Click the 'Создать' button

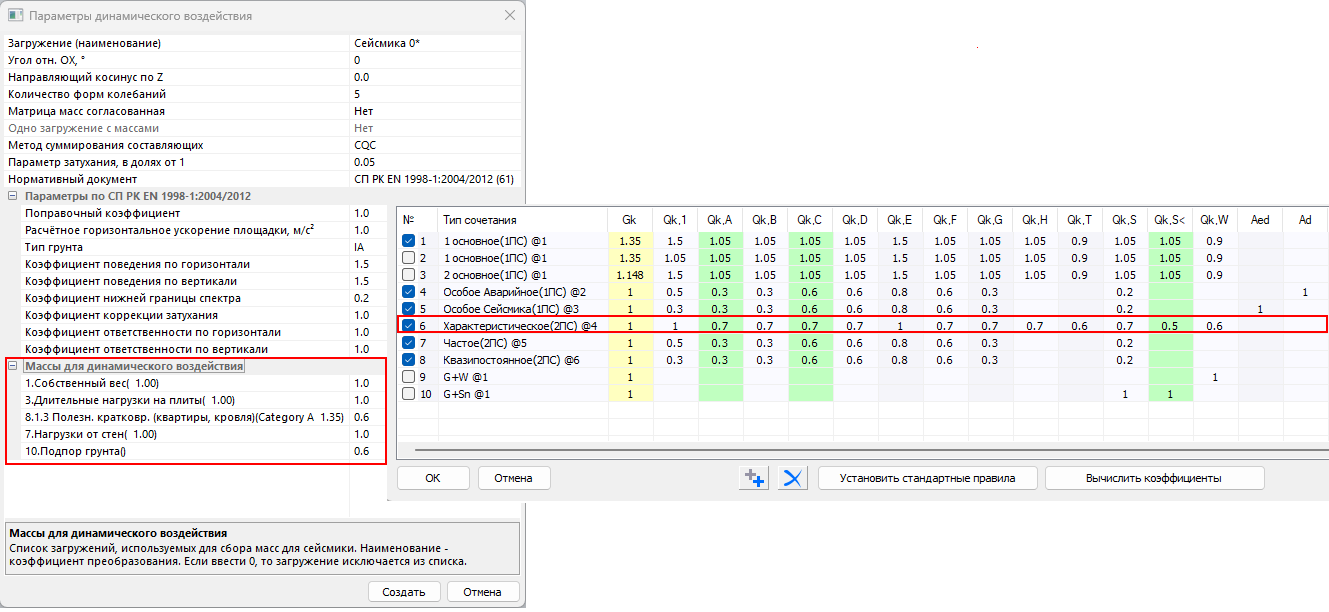click(x=404, y=592)
